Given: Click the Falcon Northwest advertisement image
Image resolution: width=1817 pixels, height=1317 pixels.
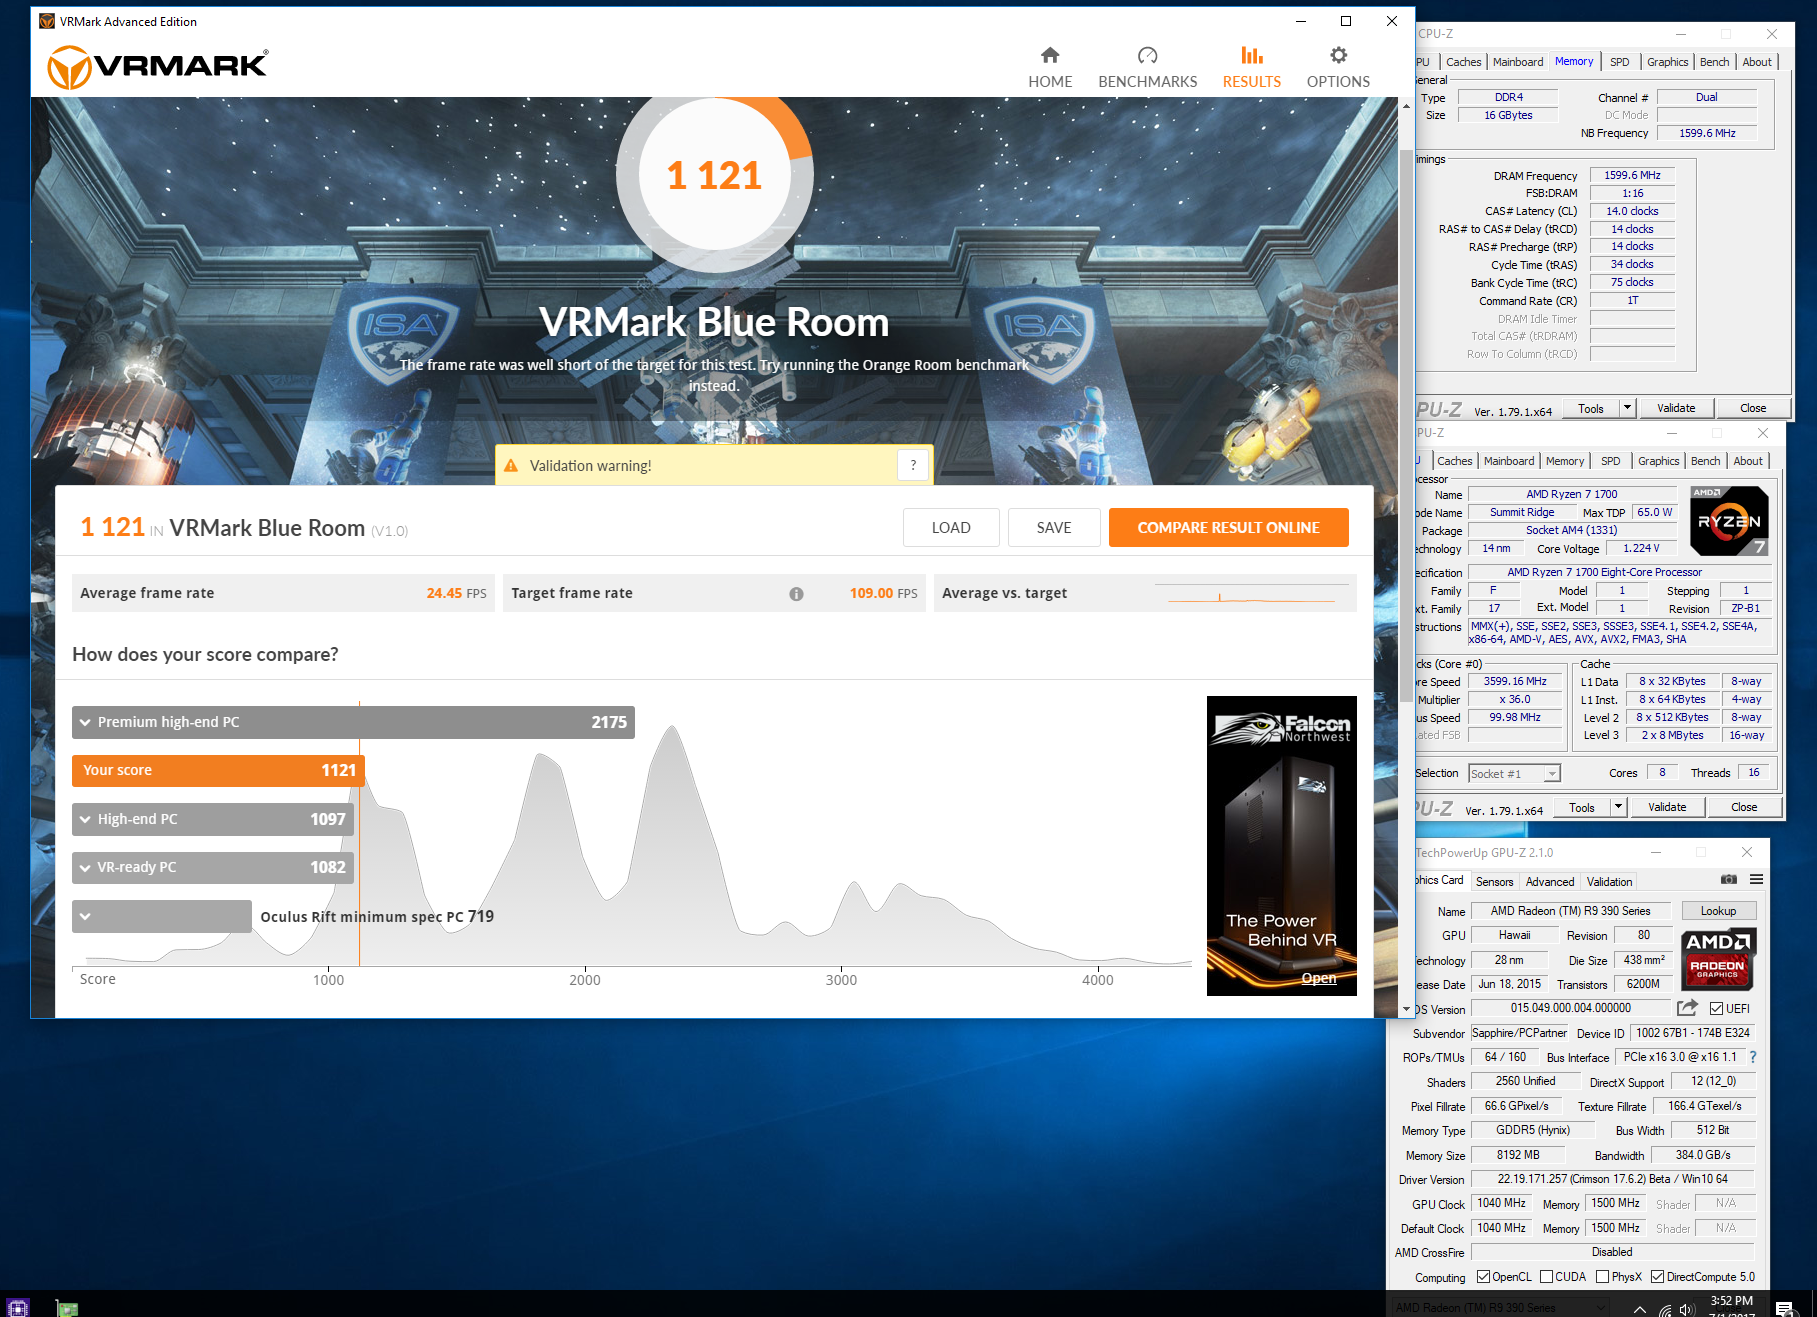Looking at the screenshot, I should tap(1282, 846).
